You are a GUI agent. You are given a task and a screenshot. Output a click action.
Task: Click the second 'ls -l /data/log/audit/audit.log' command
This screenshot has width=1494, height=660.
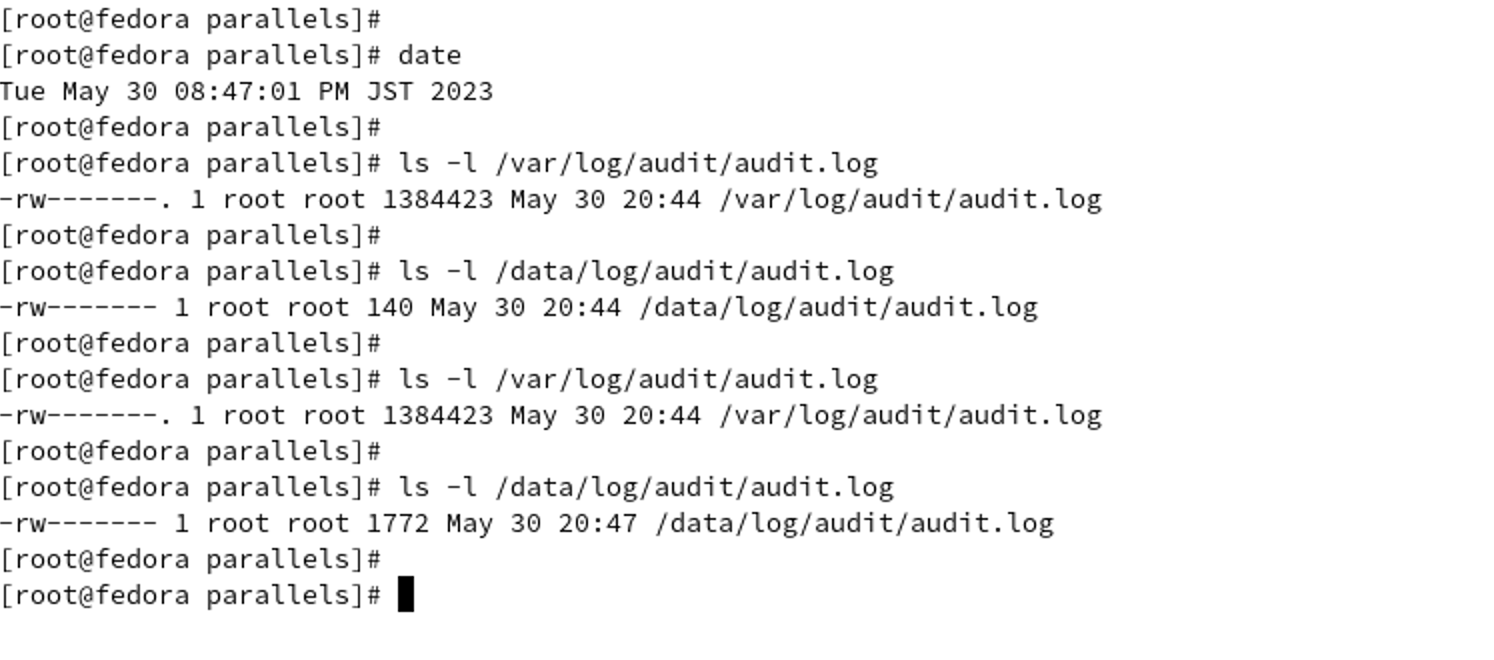tap(646, 487)
